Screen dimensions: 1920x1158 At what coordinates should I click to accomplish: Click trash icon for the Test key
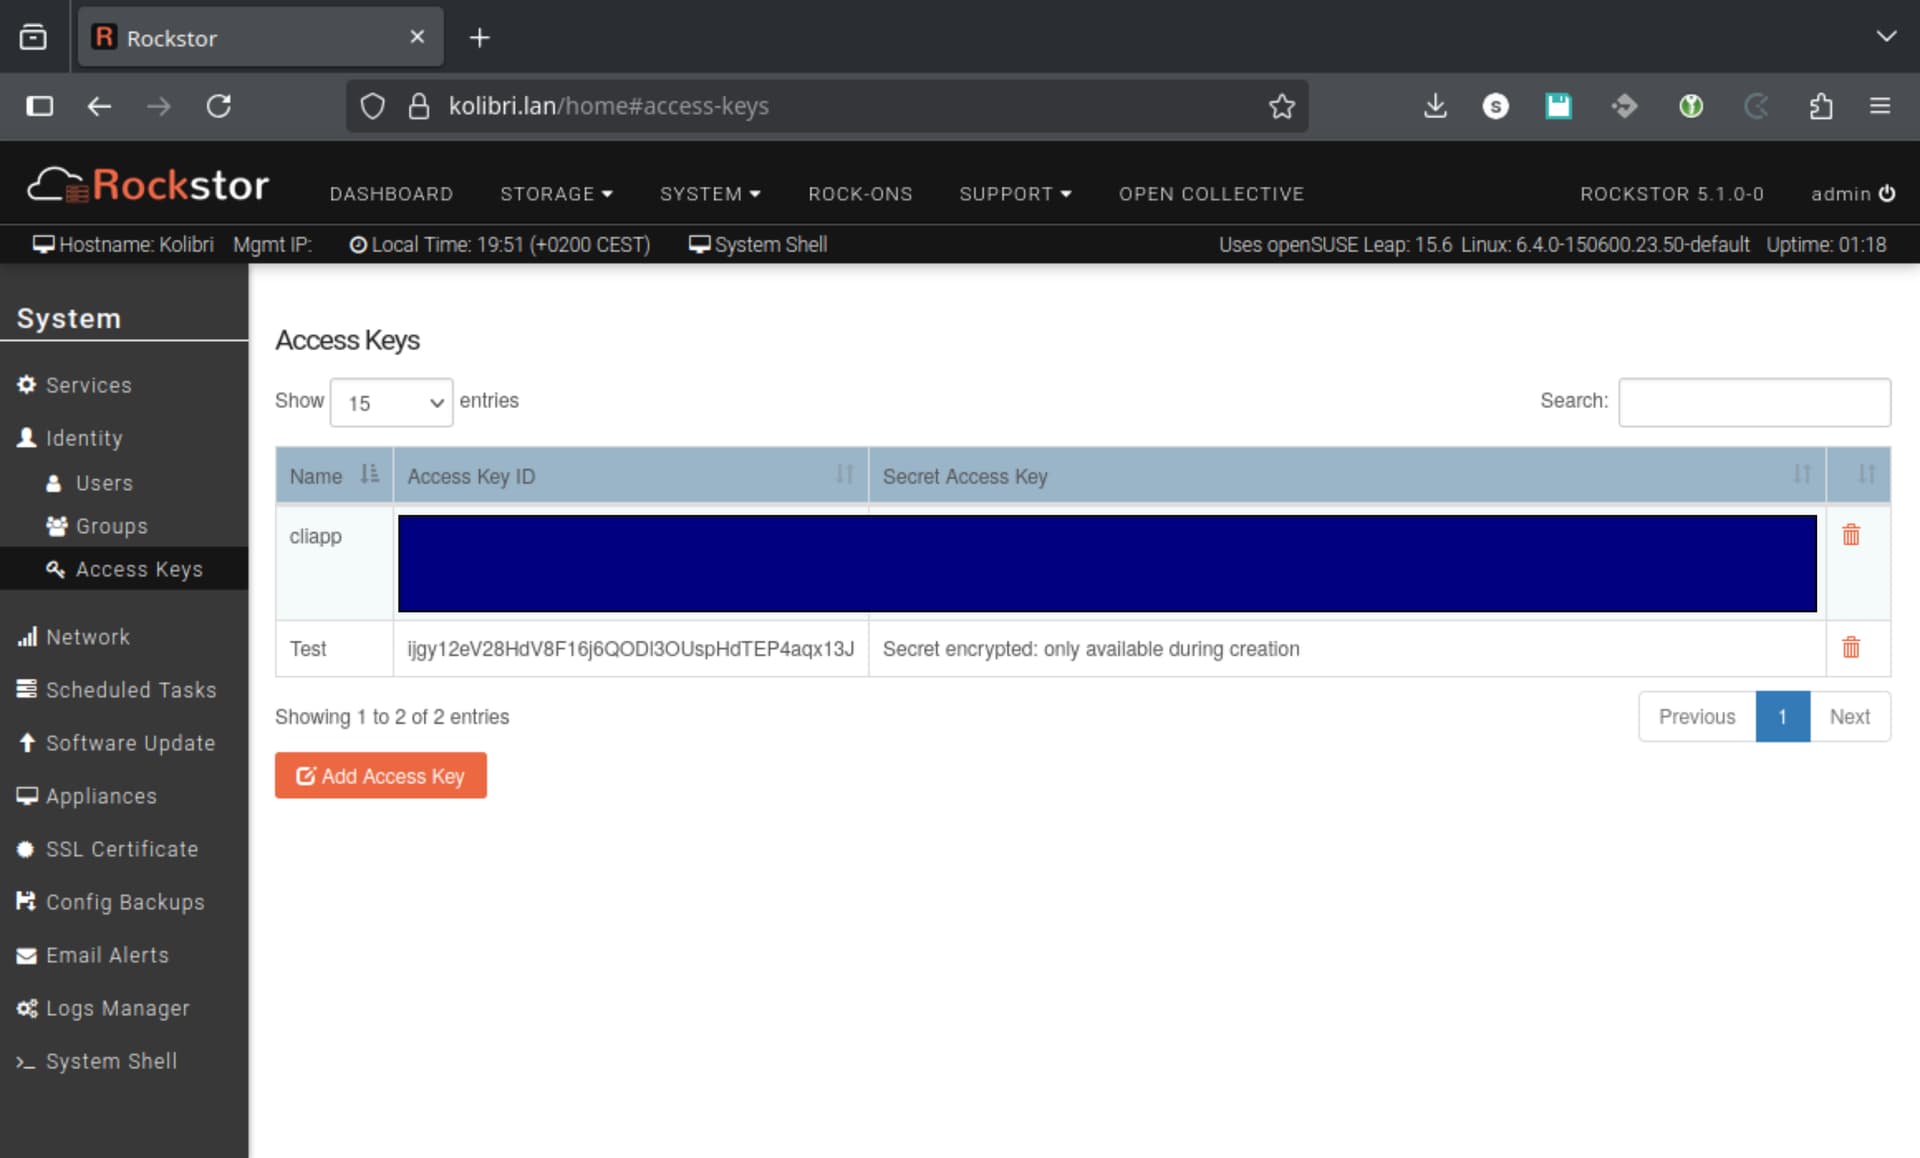pos(1850,648)
